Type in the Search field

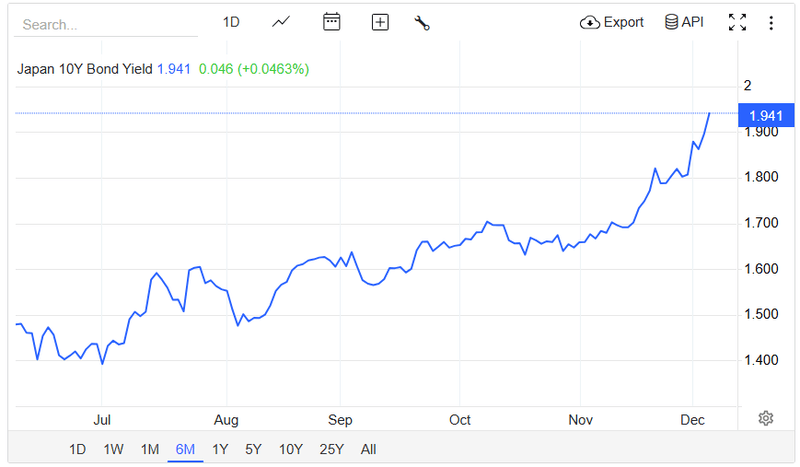click(105, 24)
